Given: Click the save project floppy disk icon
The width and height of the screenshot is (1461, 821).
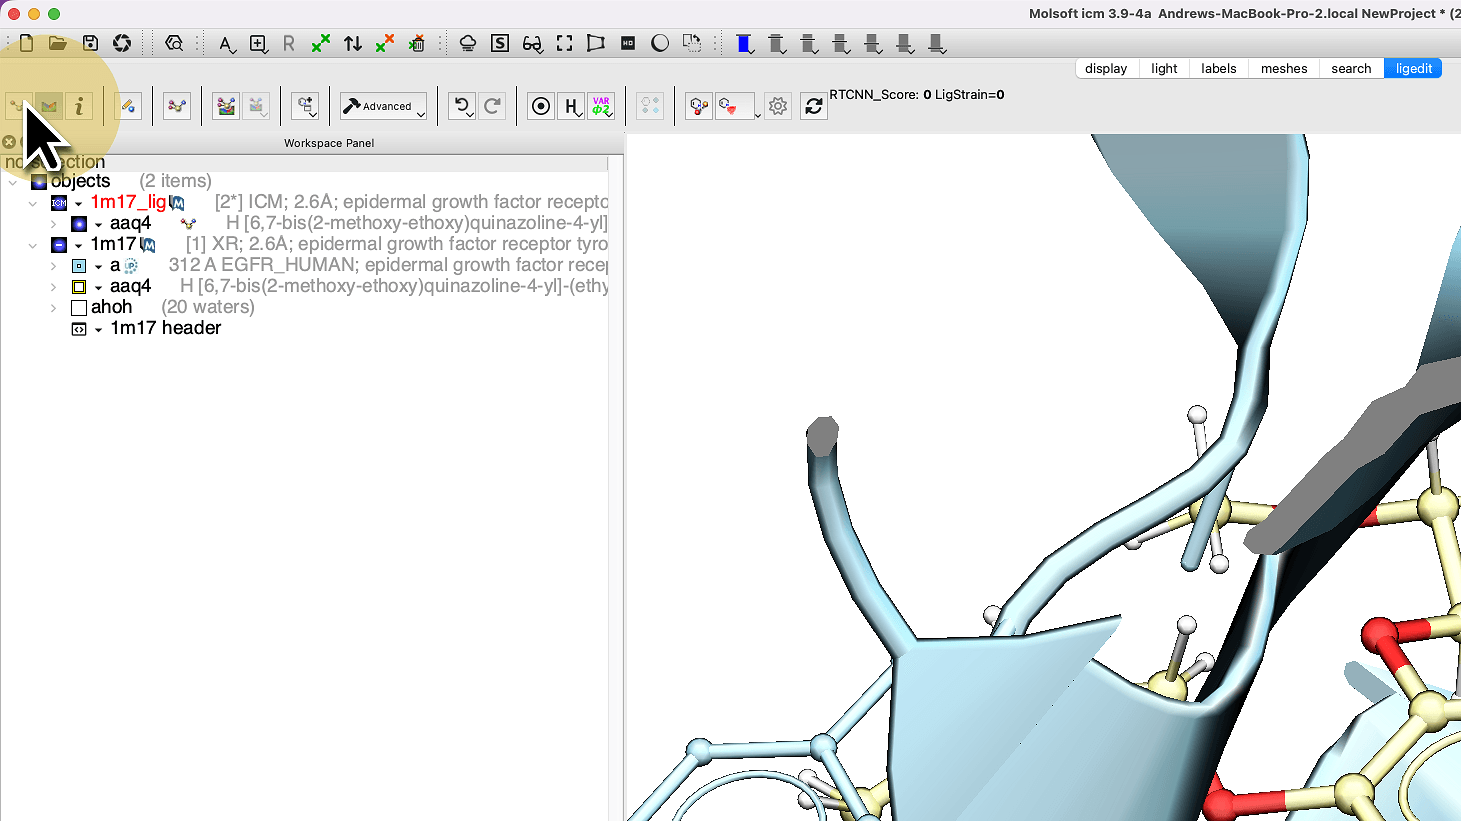Looking at the screenshot, I should tap(90, 43).
